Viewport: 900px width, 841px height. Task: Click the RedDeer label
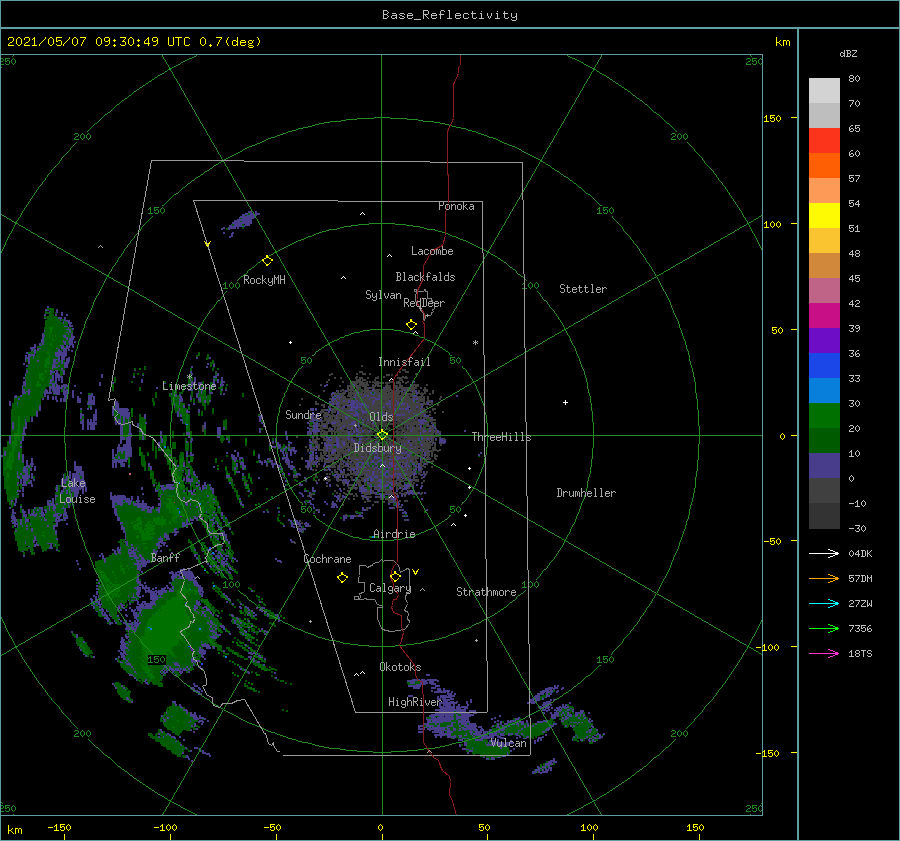424,303
